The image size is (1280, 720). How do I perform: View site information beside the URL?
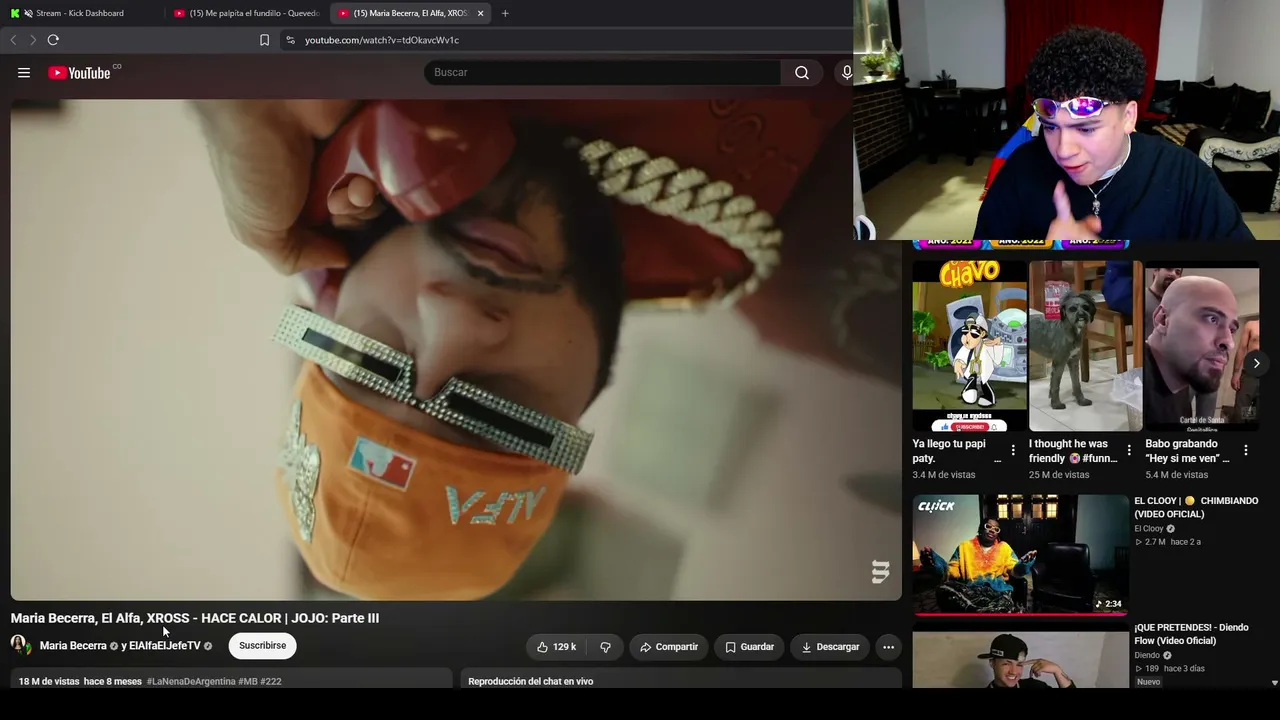click(290, 40)
